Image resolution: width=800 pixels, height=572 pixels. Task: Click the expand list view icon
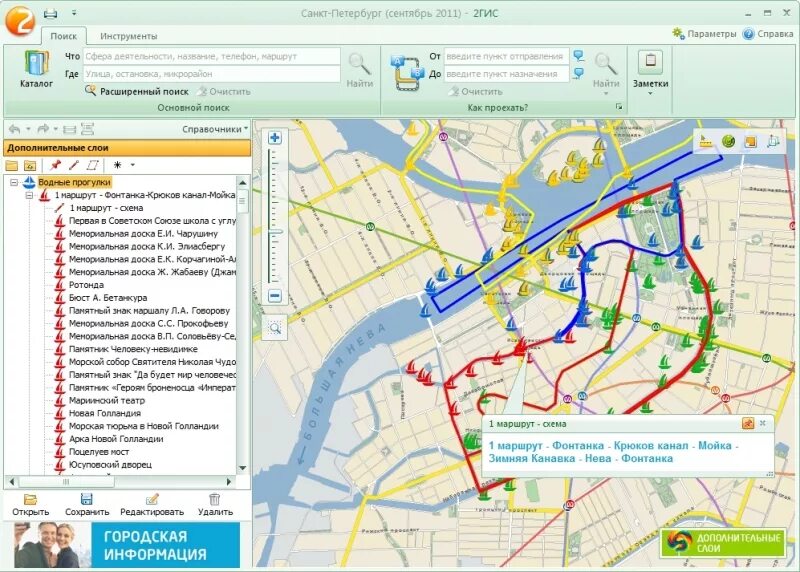(x=87, y=129)
